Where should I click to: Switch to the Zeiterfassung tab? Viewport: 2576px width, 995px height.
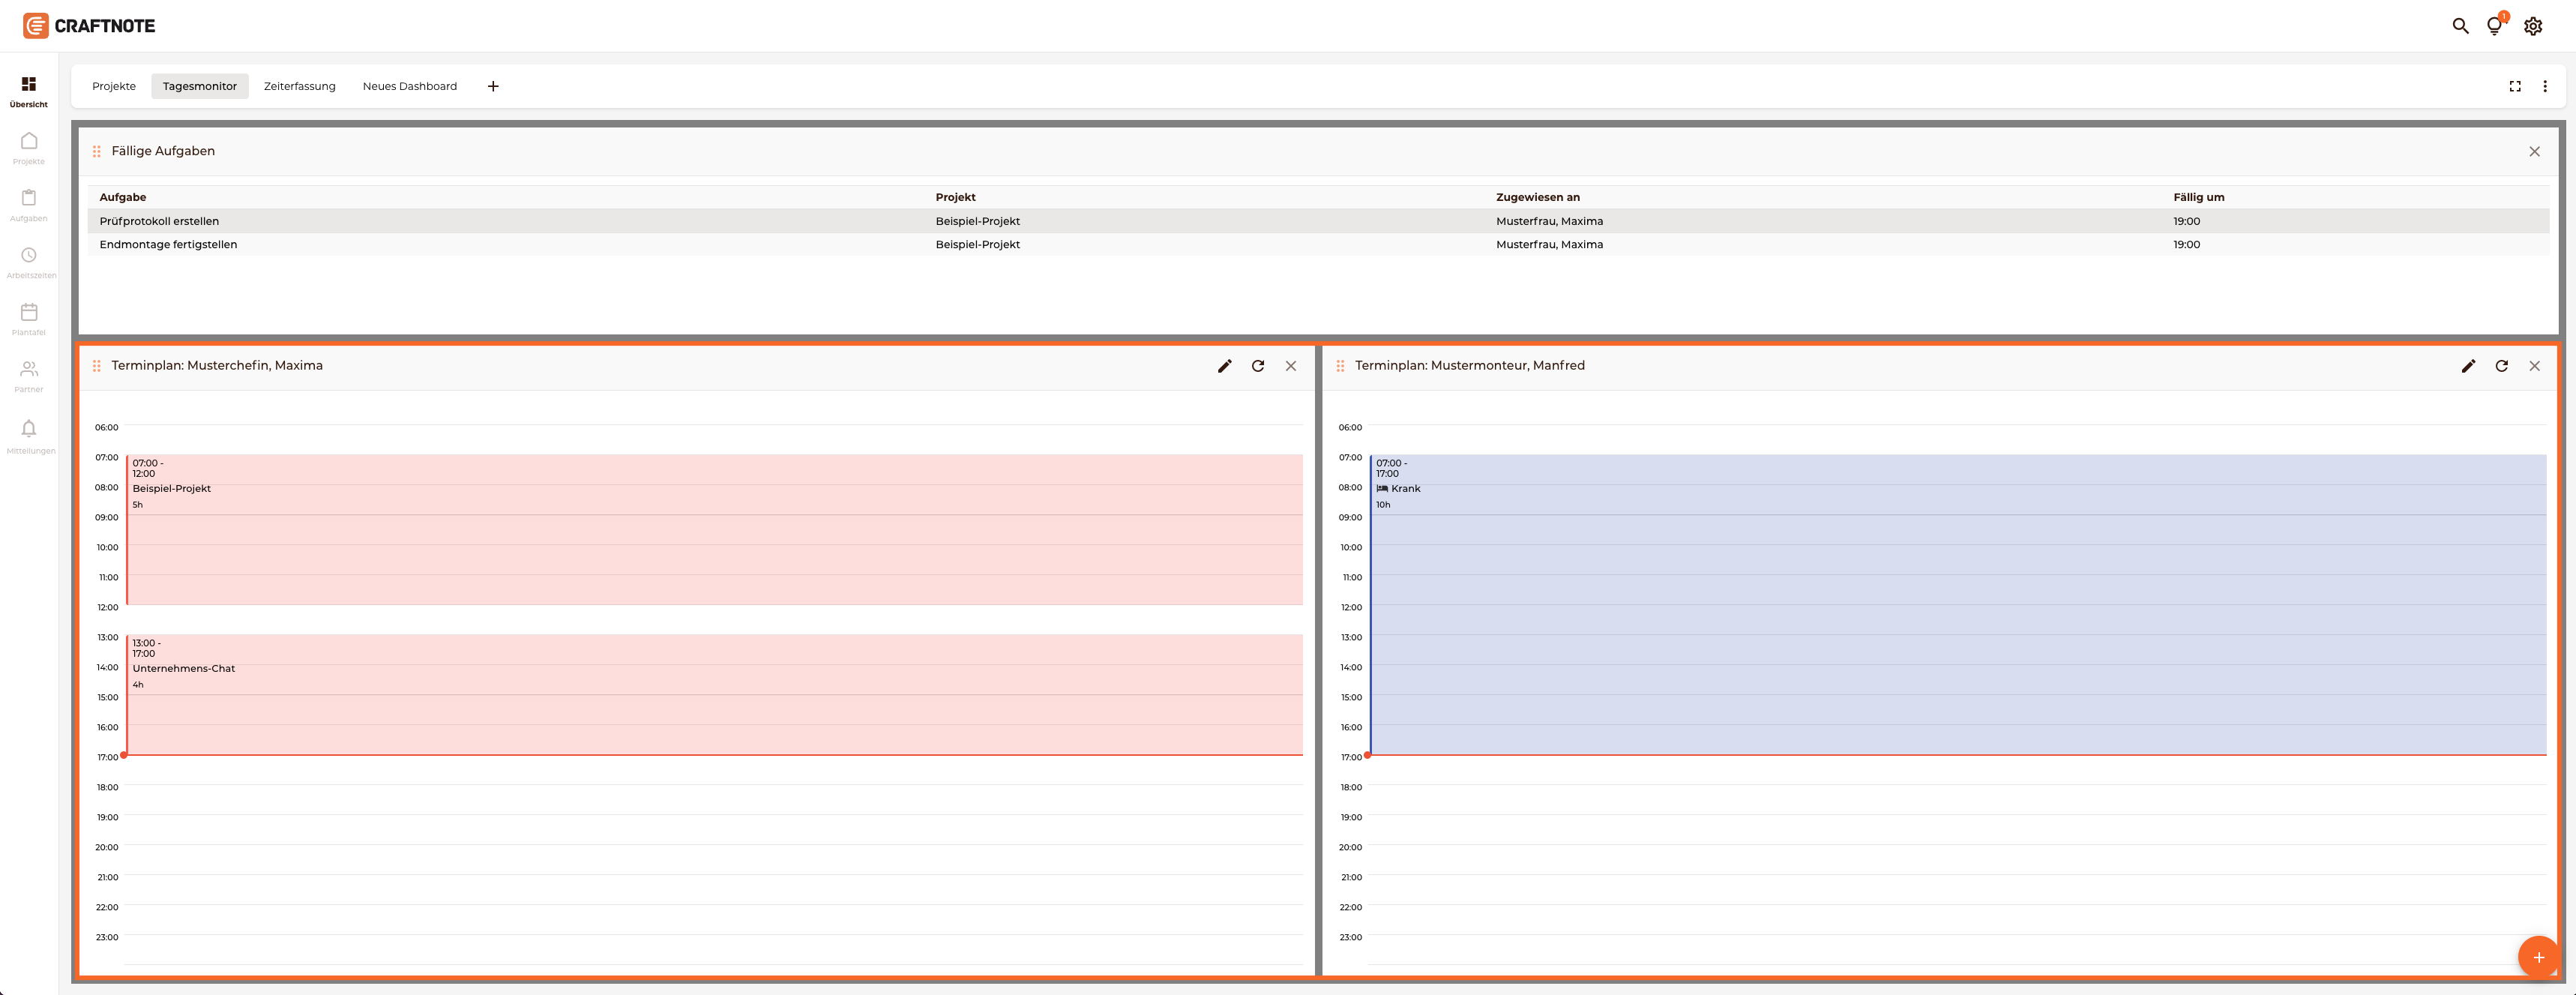pyautogui.click(x=300, y=86)
